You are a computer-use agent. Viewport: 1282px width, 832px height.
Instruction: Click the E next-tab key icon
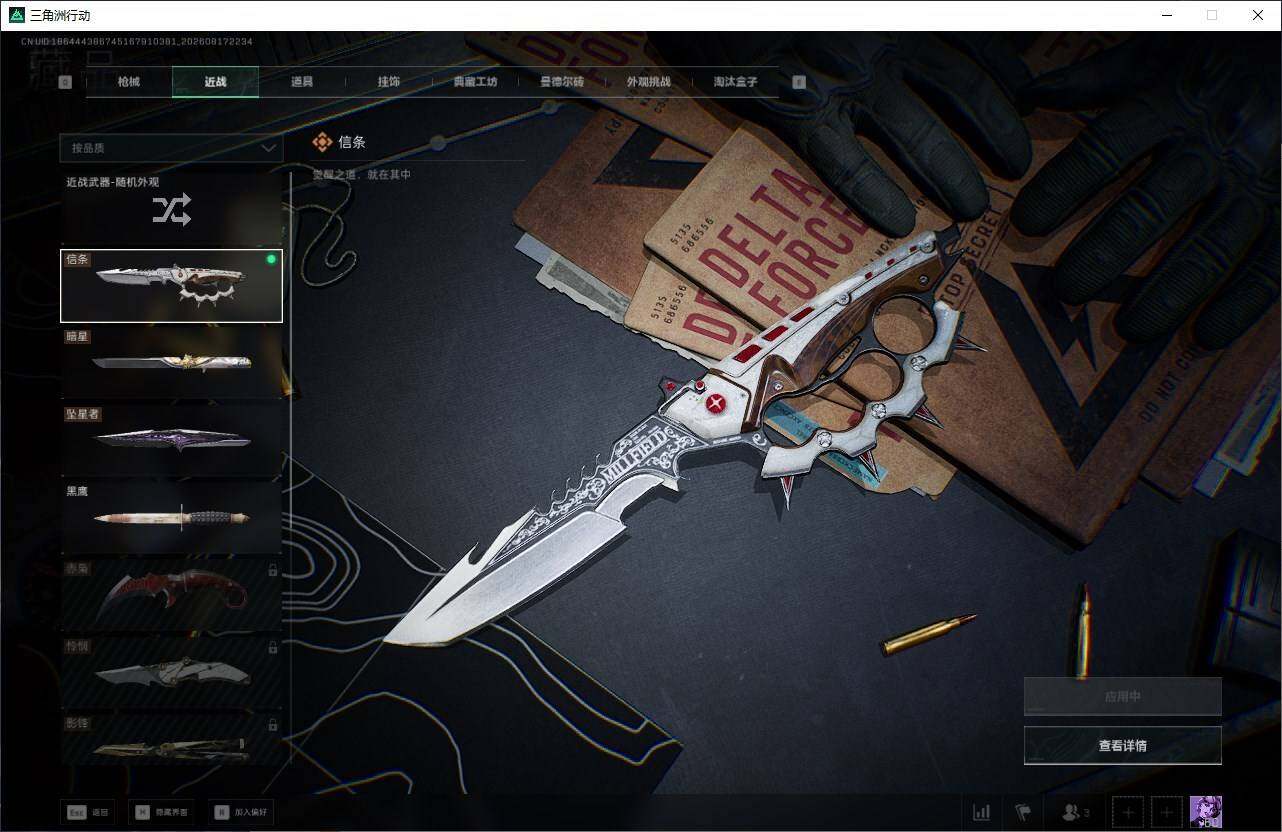point(799,82)
